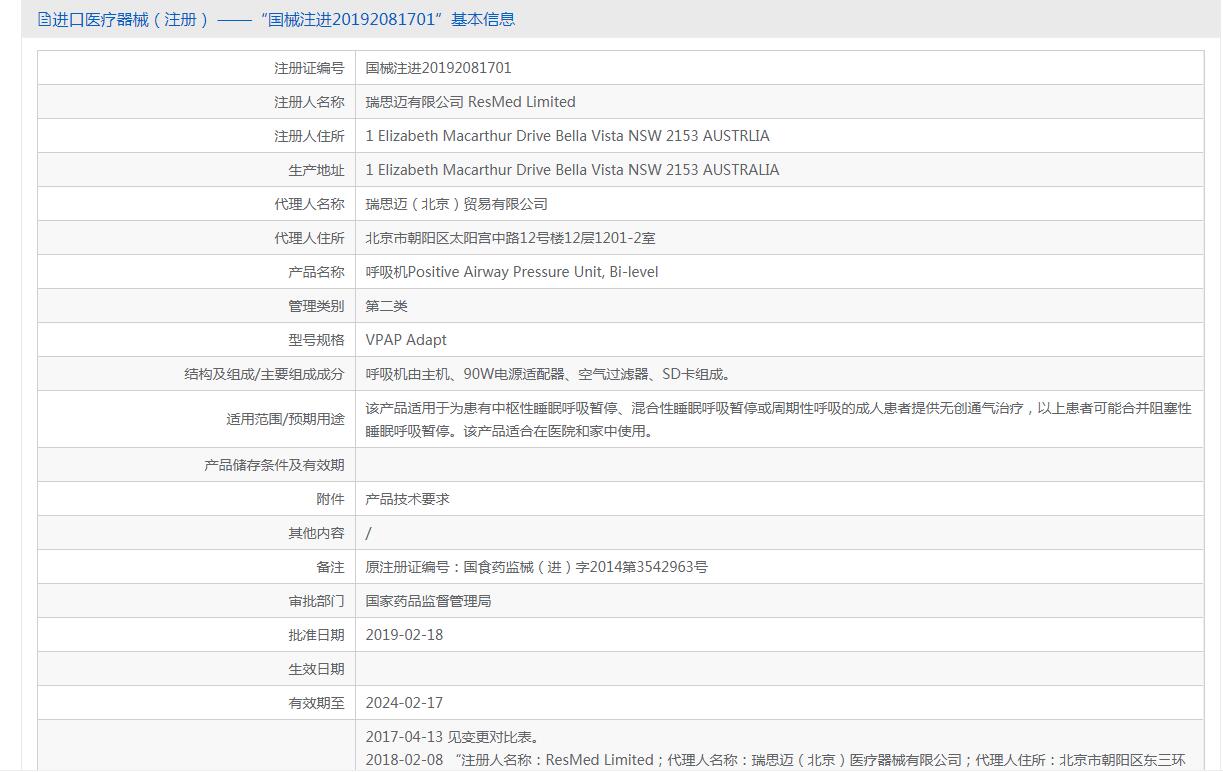Select 呼吸机由主机、90W电源适配器 composition text
This screenshot has width=1223, height=772.
click(x=548, y=374)
